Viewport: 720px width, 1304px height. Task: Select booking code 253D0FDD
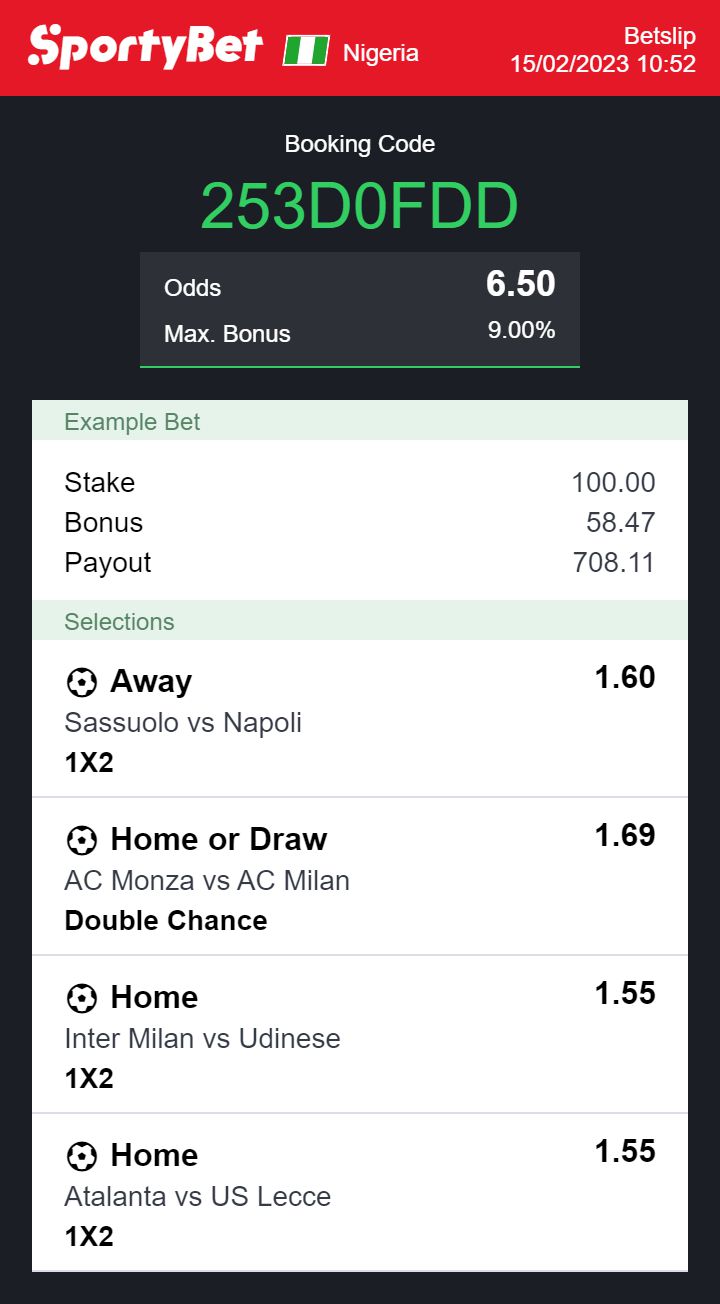[360, 207]
